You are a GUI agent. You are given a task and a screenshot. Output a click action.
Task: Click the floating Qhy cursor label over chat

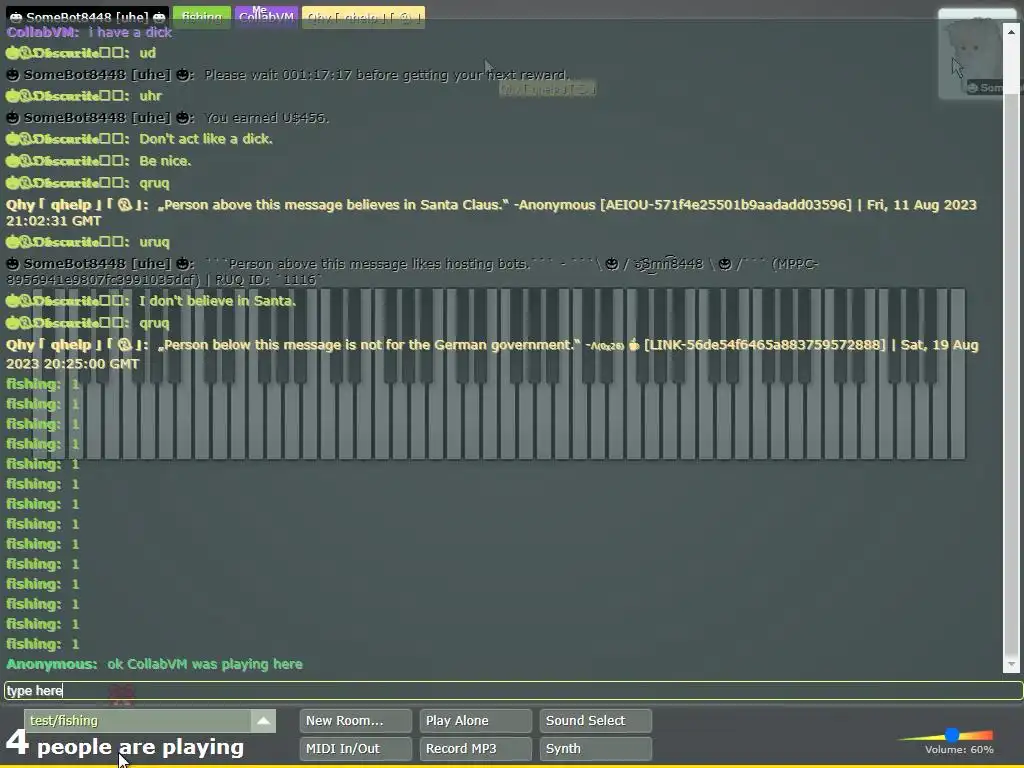pyautogui.click(x=547, y=89)
